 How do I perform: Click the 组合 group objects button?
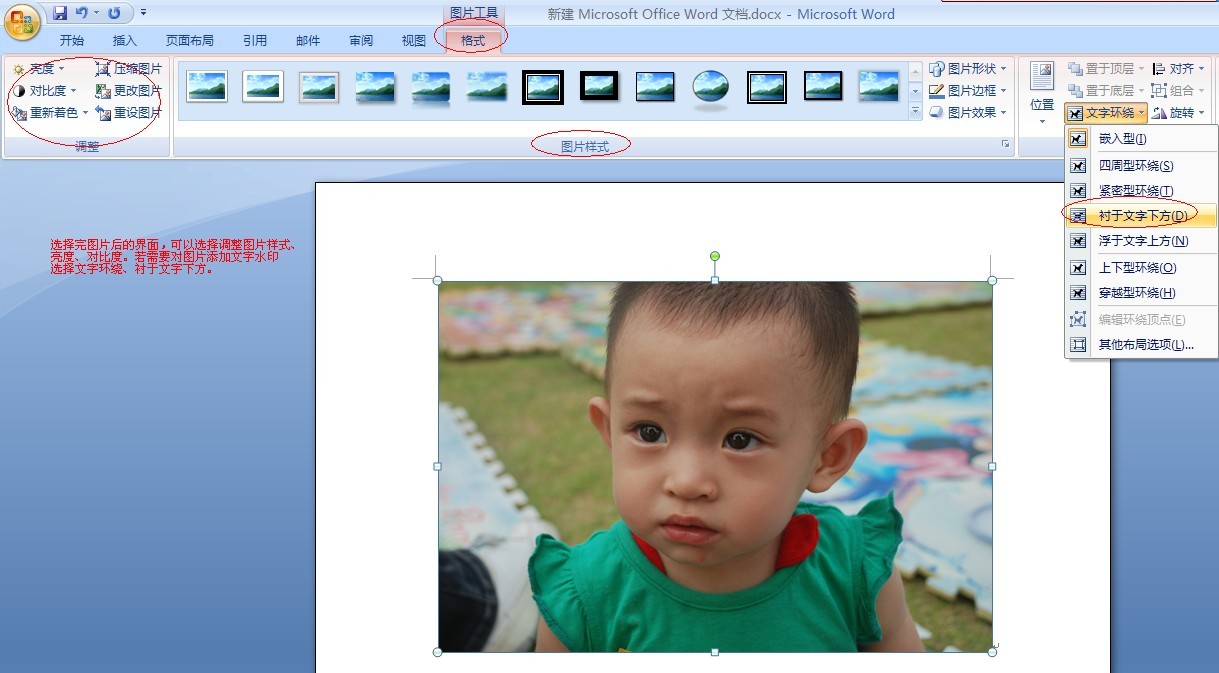click(x=1180, y=91)
